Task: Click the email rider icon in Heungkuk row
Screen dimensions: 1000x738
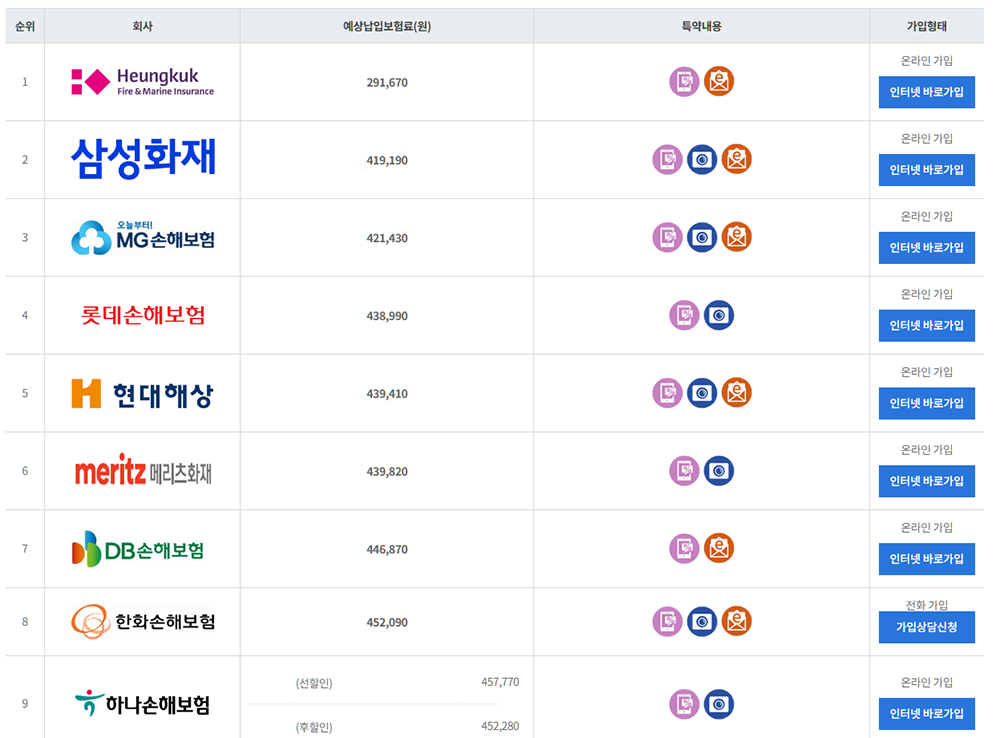Action: point(719,82)
